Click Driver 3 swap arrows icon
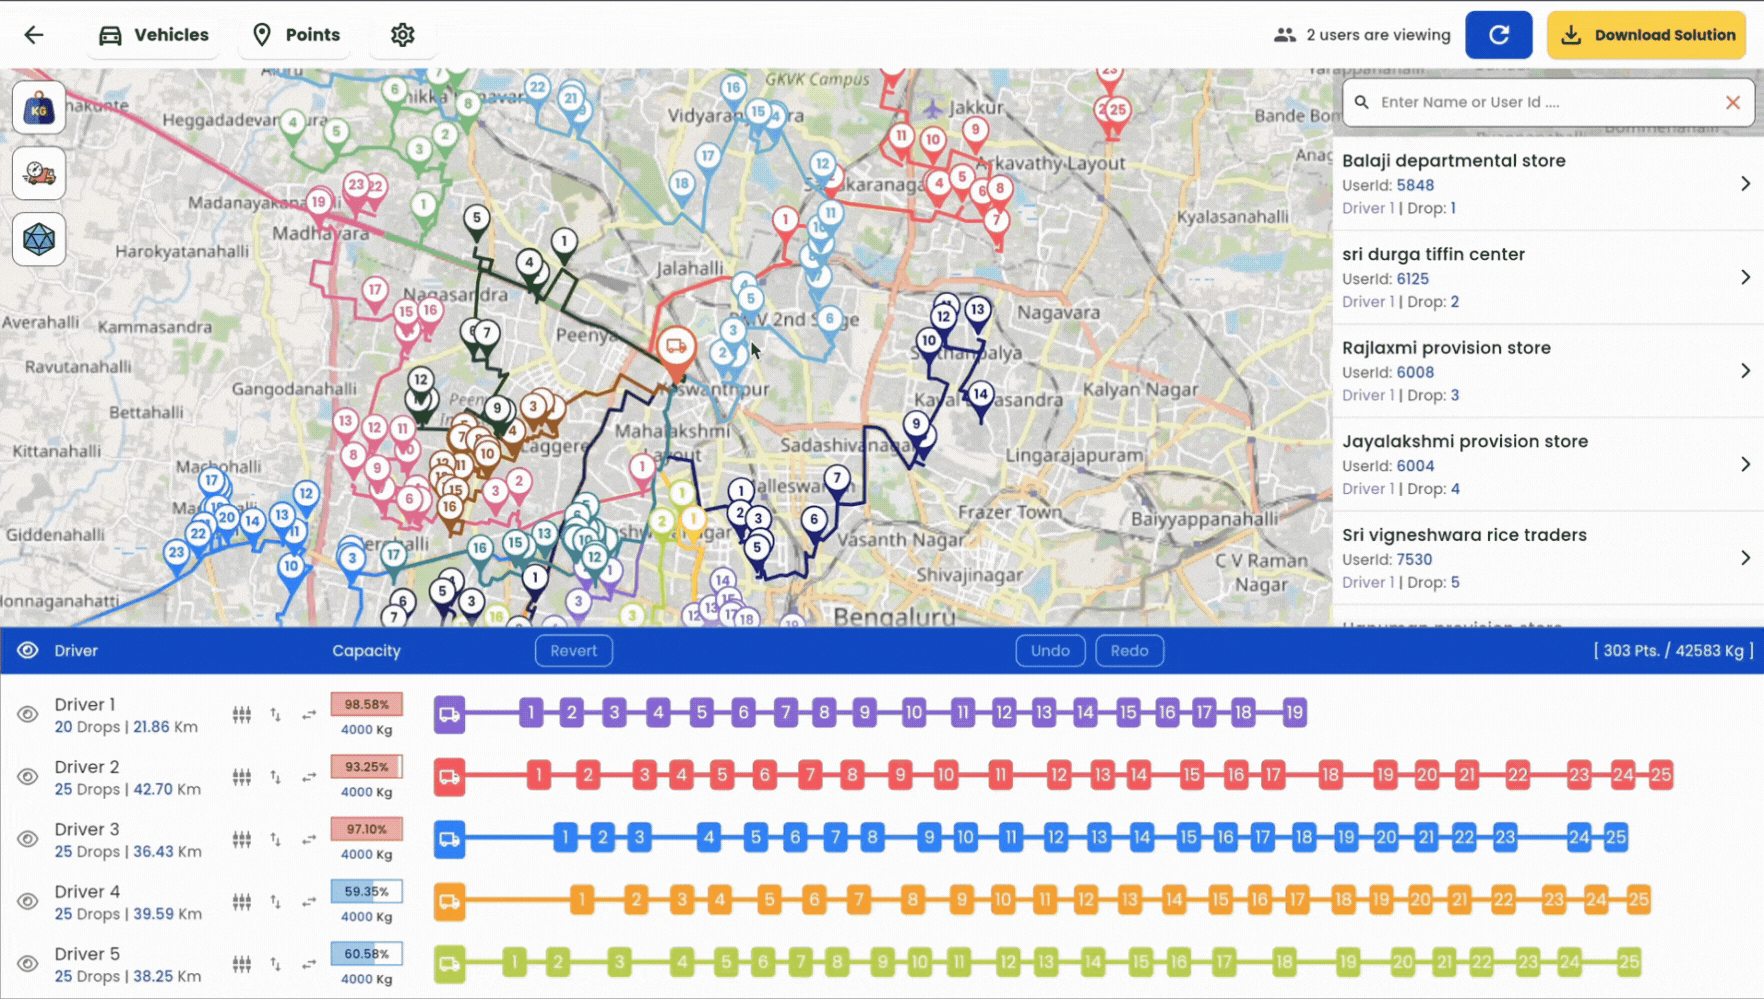Screen dimensions: 1764x999 309,839
